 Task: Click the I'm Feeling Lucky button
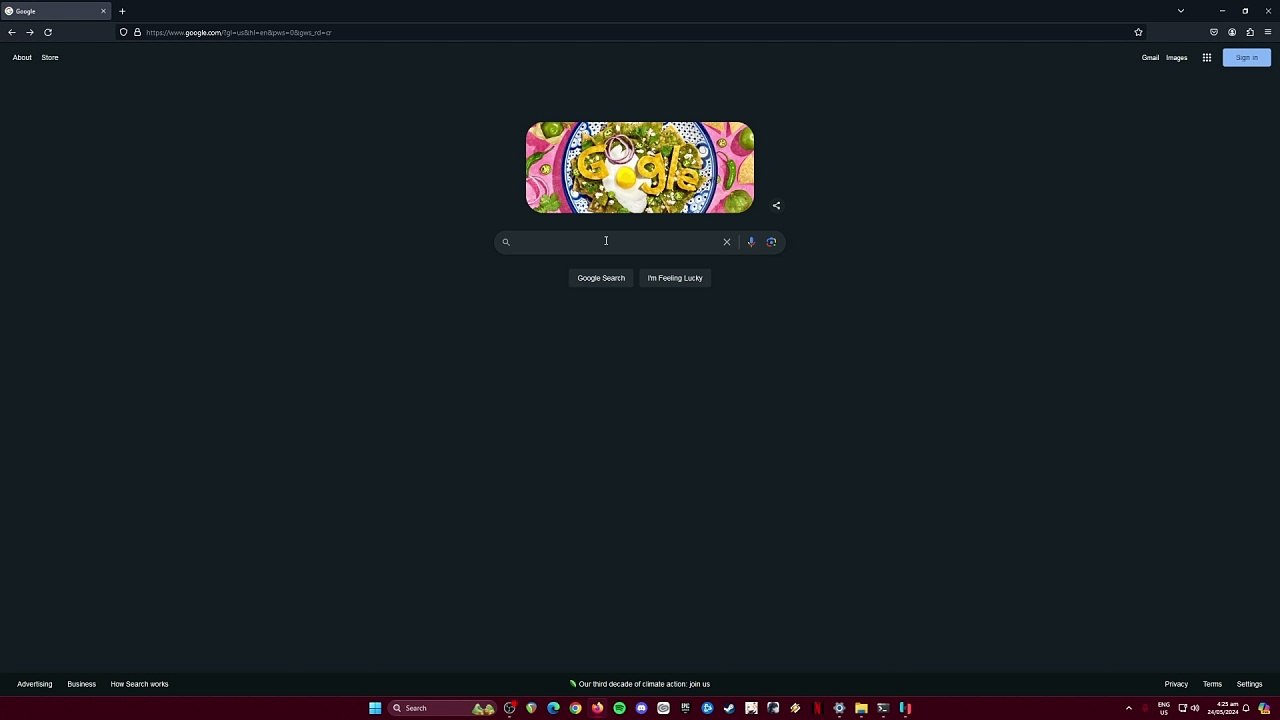coord(675,278)
